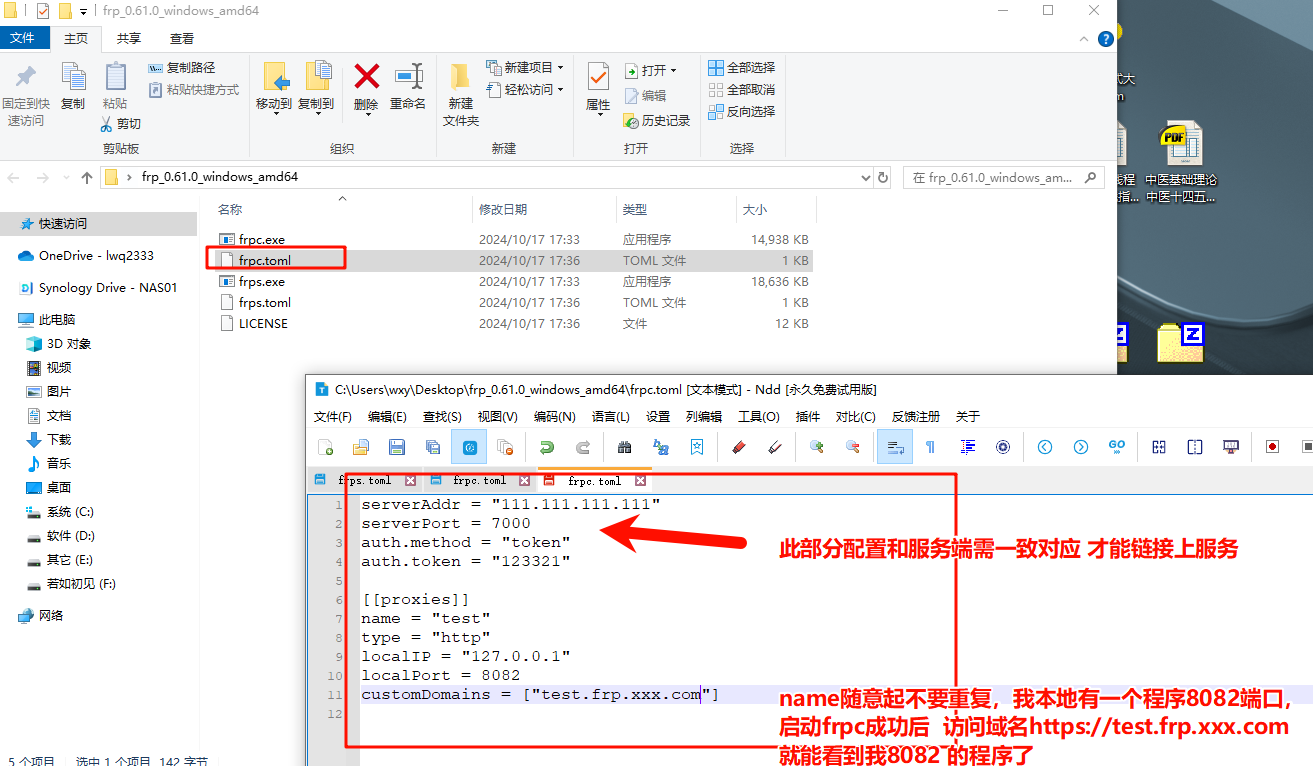Click the save file icon in Ndd toolbar
Image resolution: width=1313 pixels, height=766 pixels.
coord(396,447)
